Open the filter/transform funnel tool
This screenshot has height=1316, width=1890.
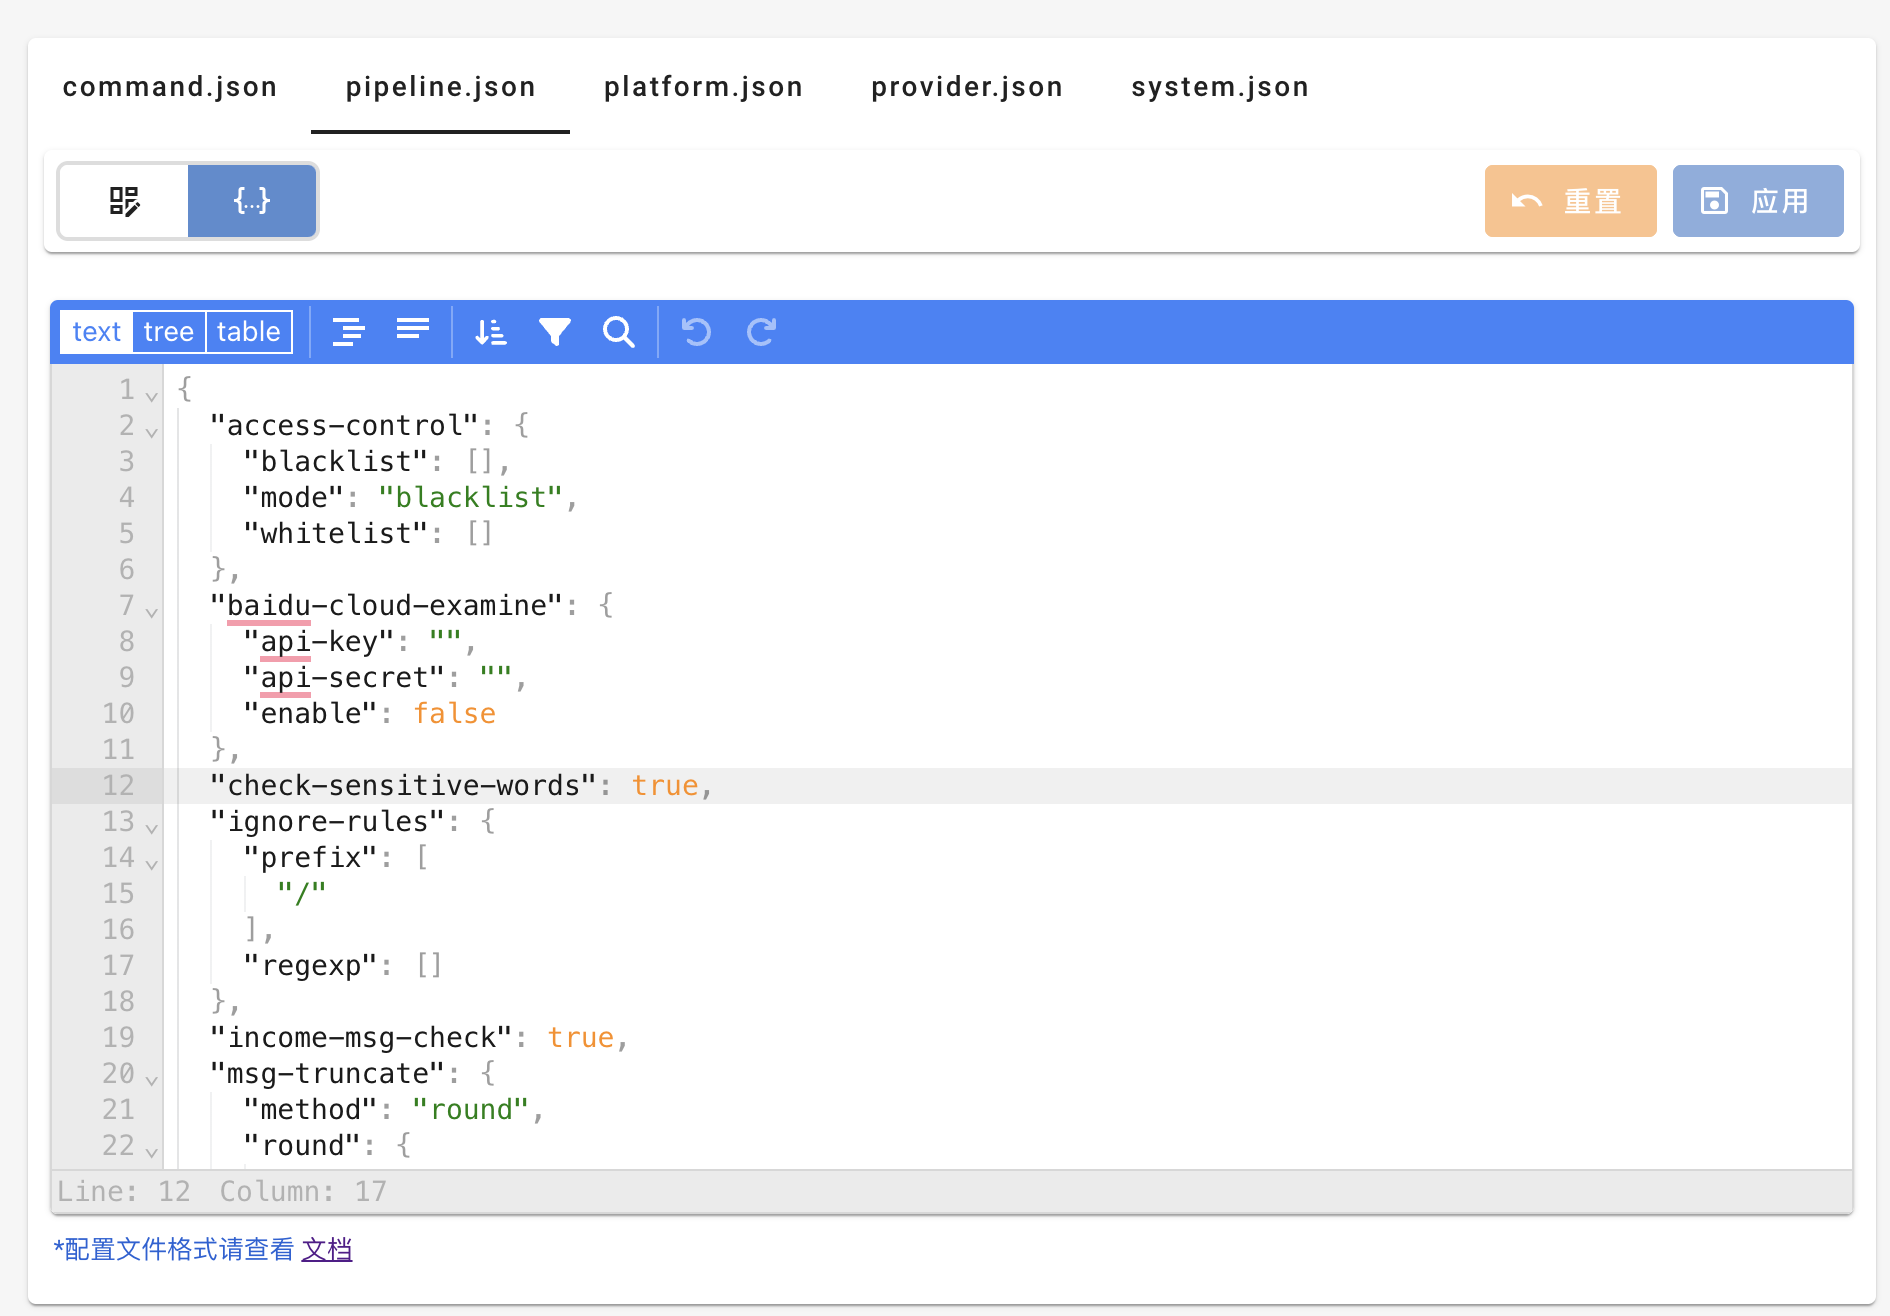(554, 332)
